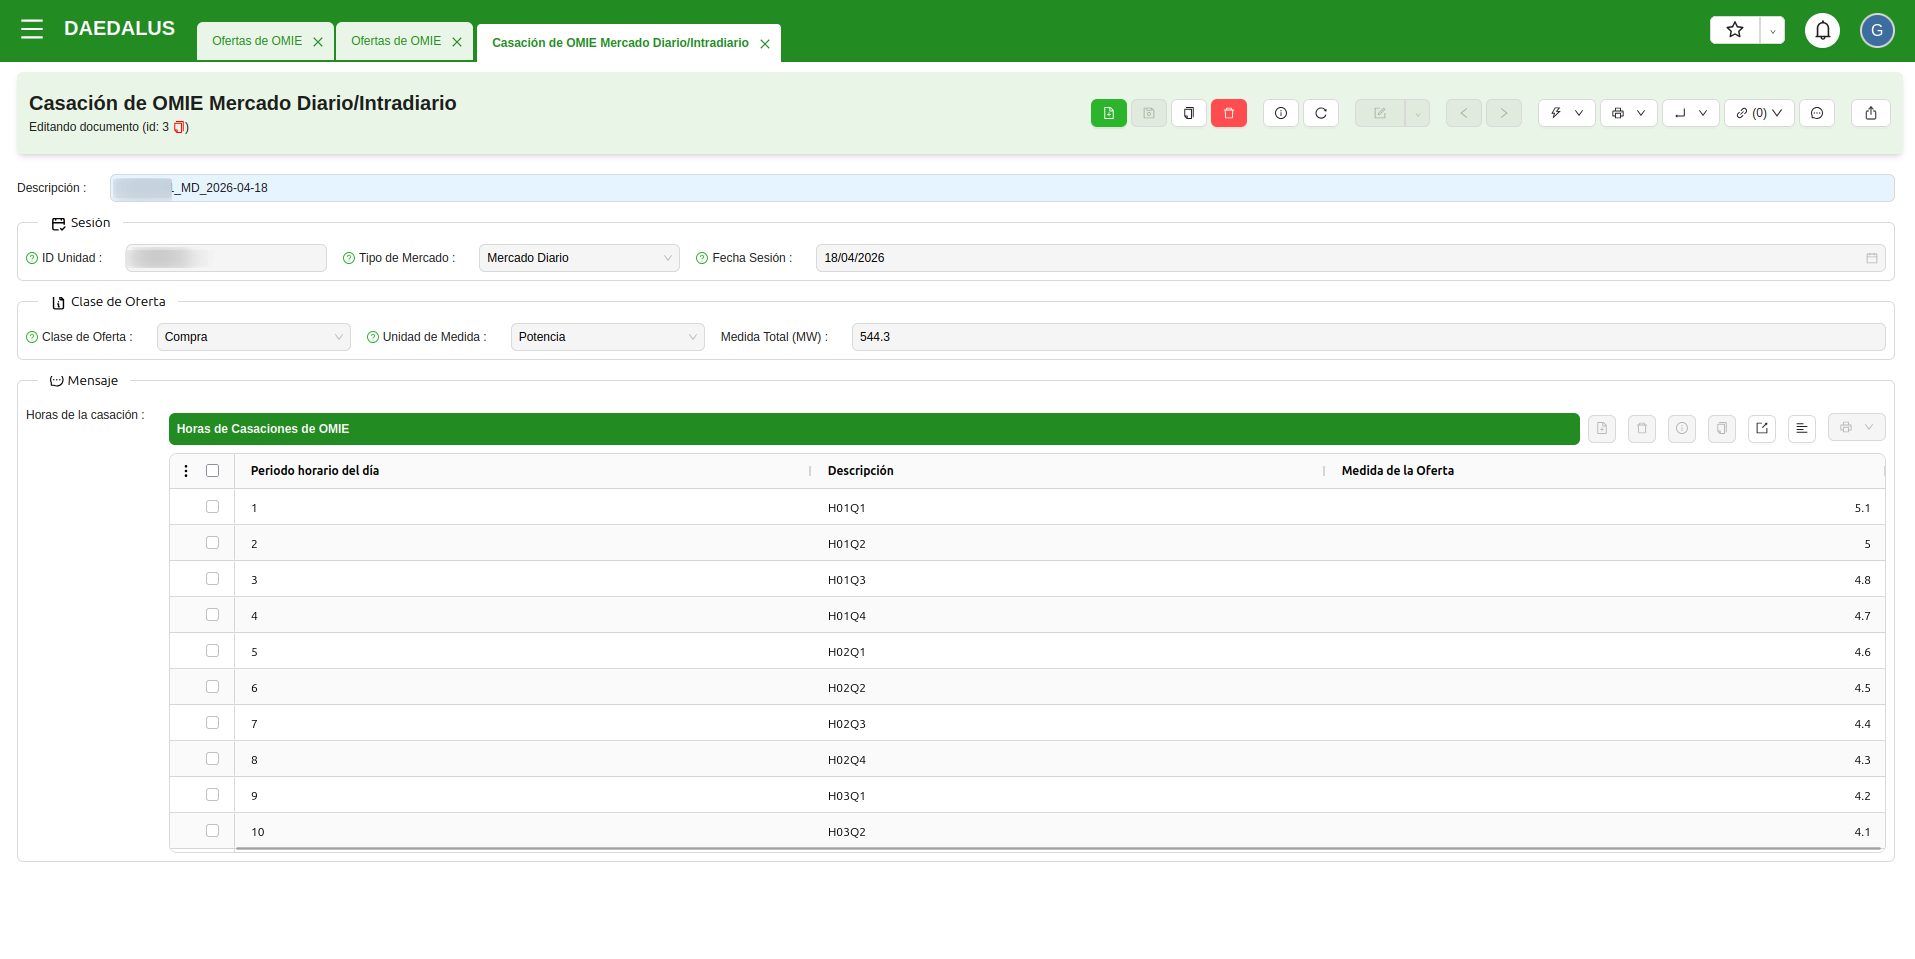Screen dimensions: 1915x959
Task: Click the share/export icon in the header
Action: click(x=1870, y=113)
